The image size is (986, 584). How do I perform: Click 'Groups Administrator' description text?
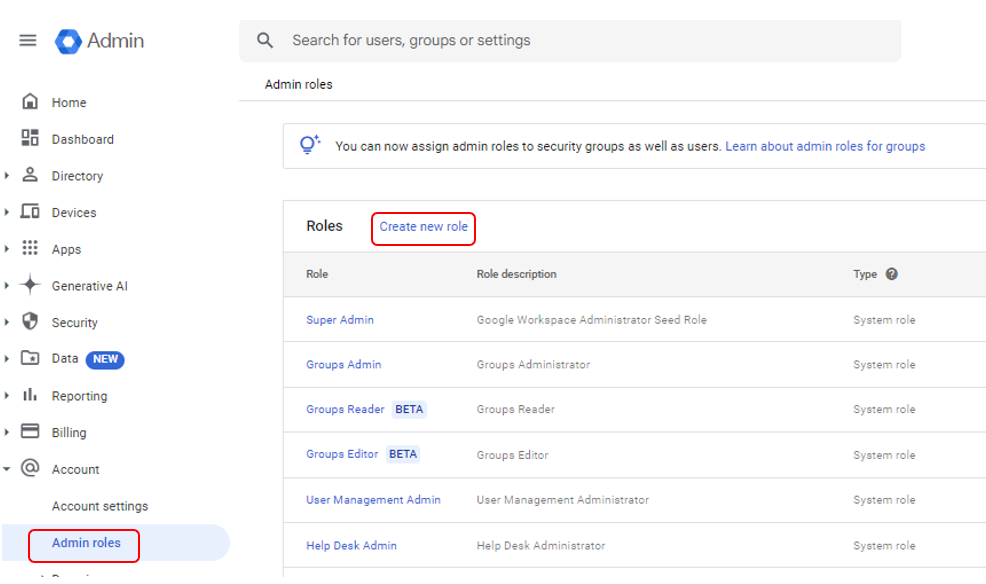point(533,364)
